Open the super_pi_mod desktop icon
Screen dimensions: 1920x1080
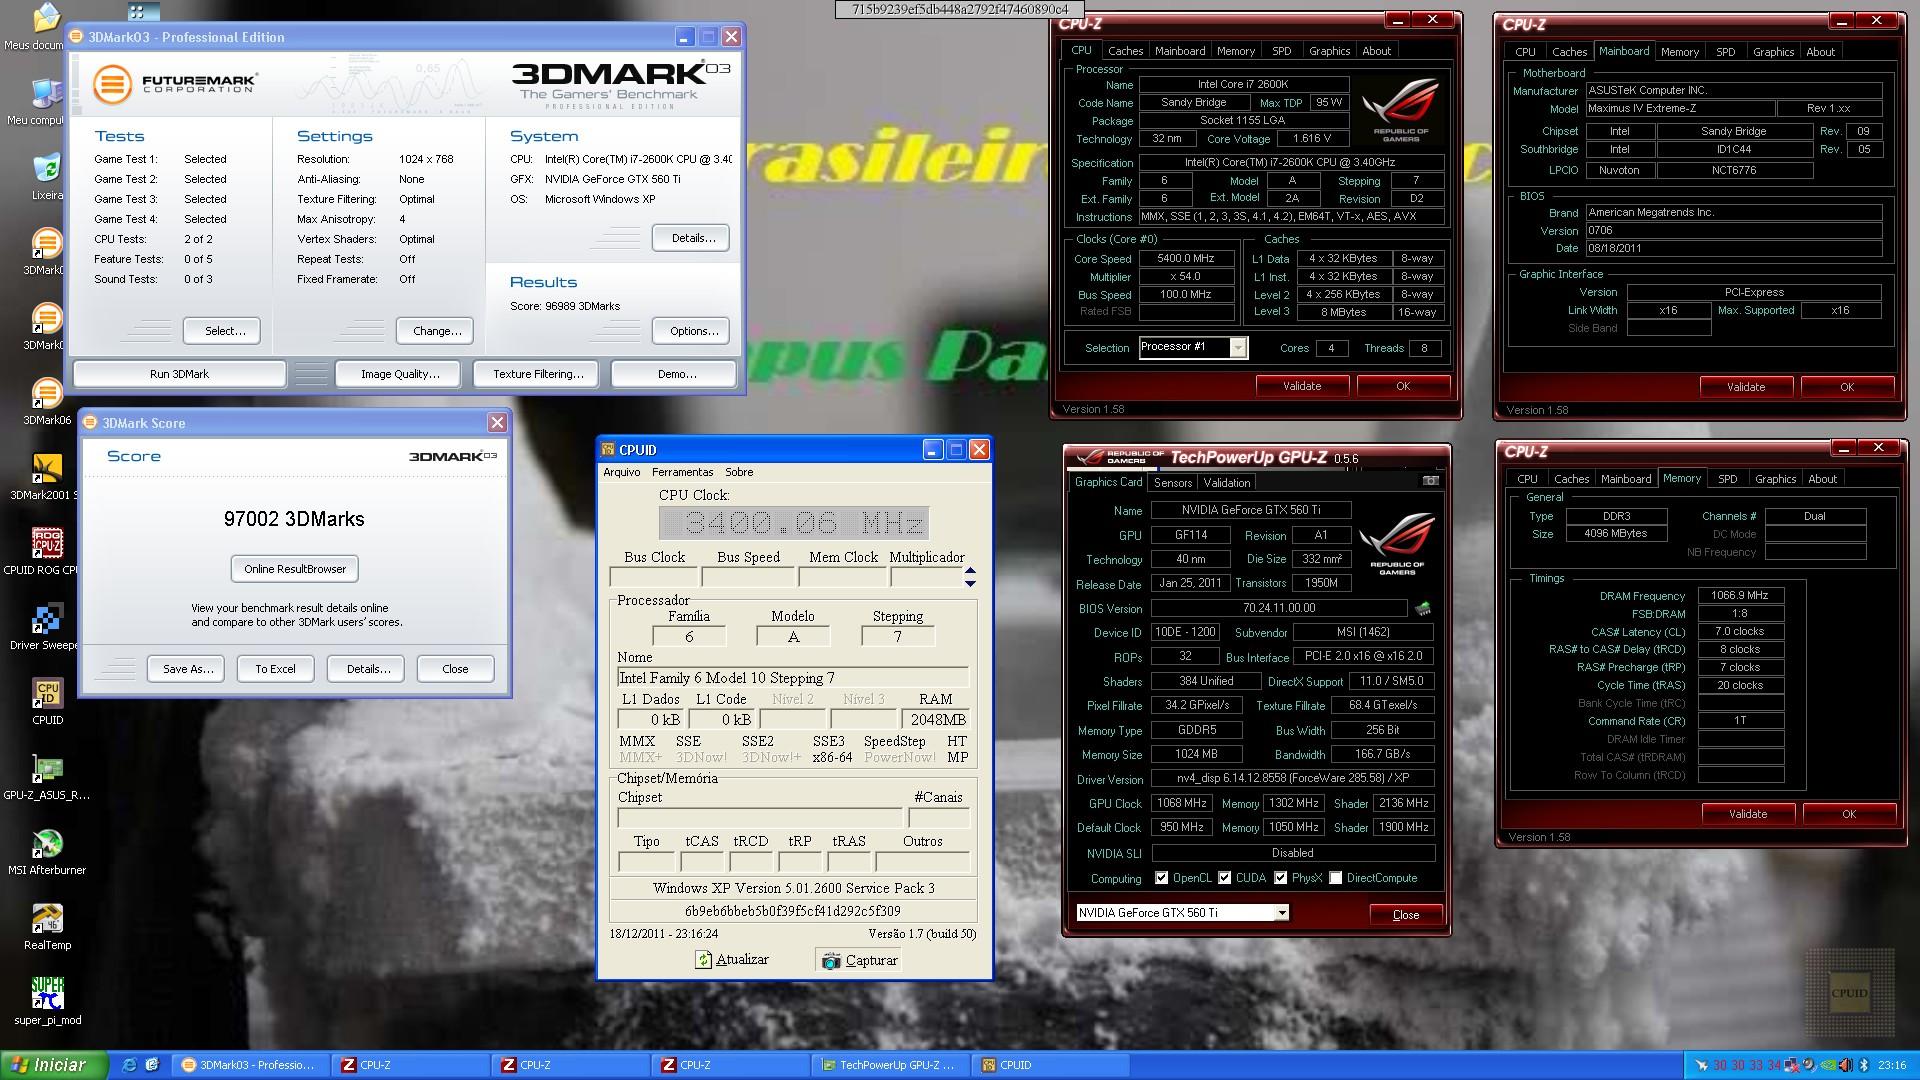(x=47, y=994)
